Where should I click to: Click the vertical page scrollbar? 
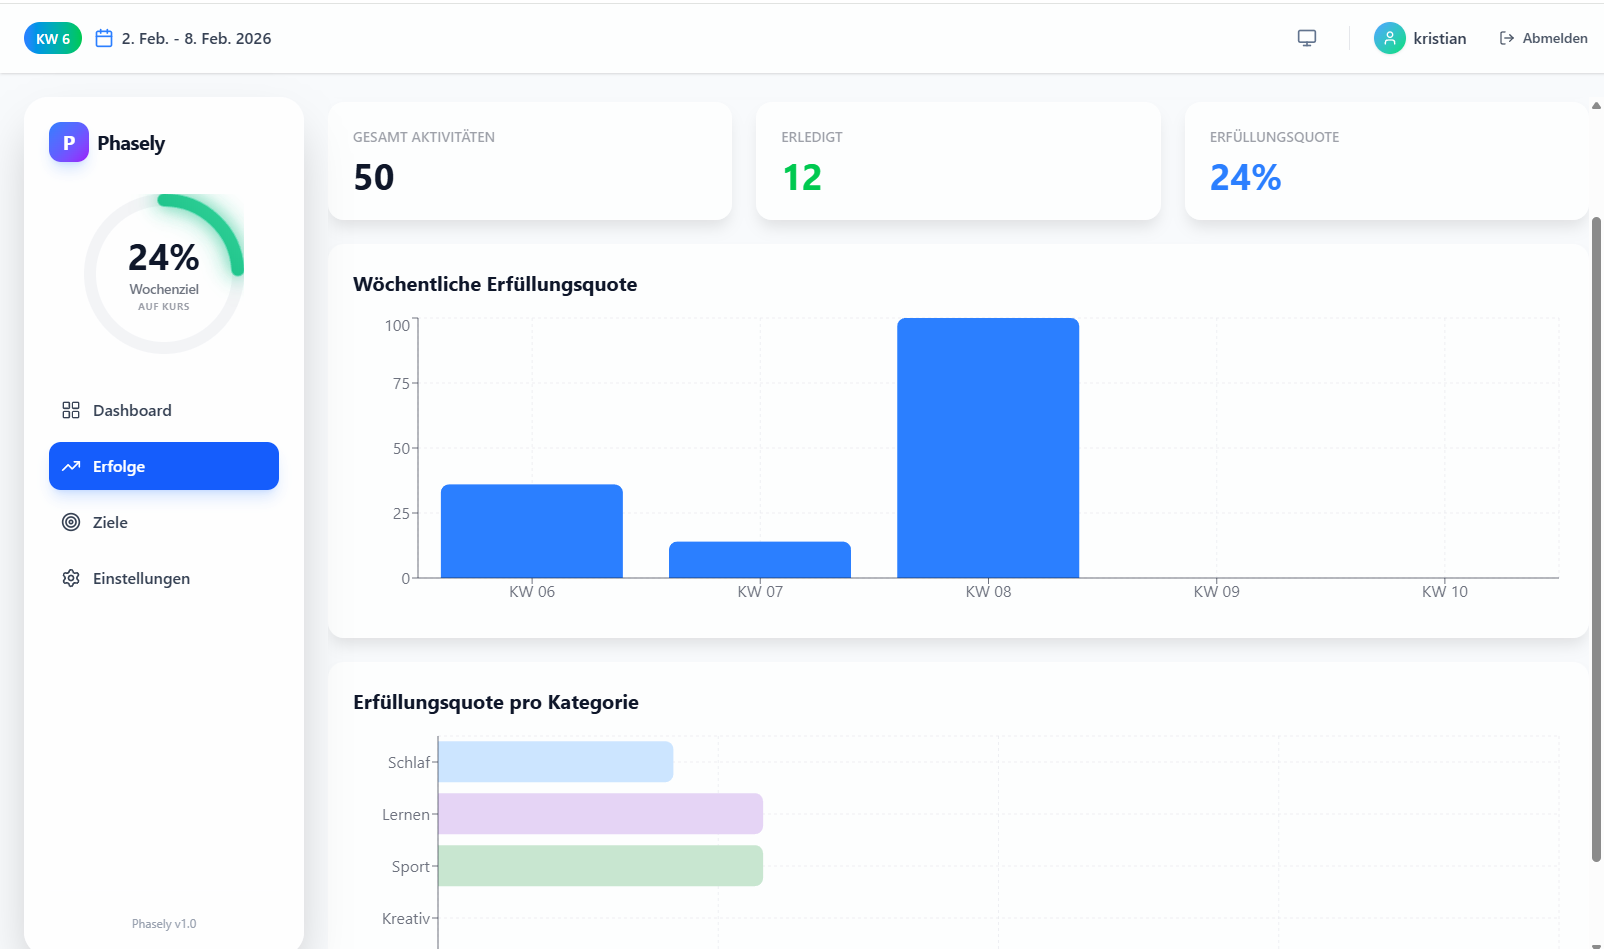coord(1596,538)
